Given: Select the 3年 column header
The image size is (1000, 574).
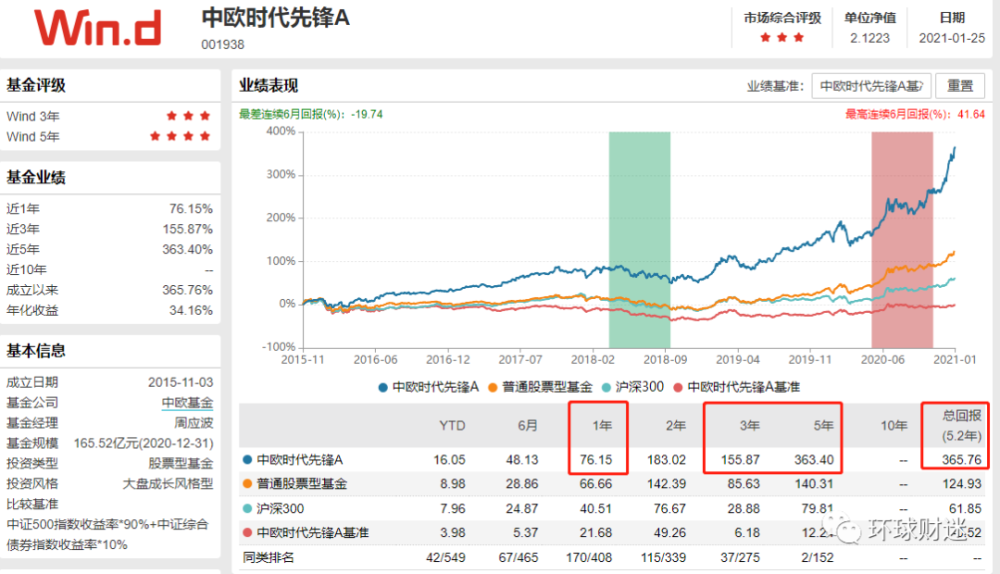Looking at the screenshot, I should [x=749, y=425].
